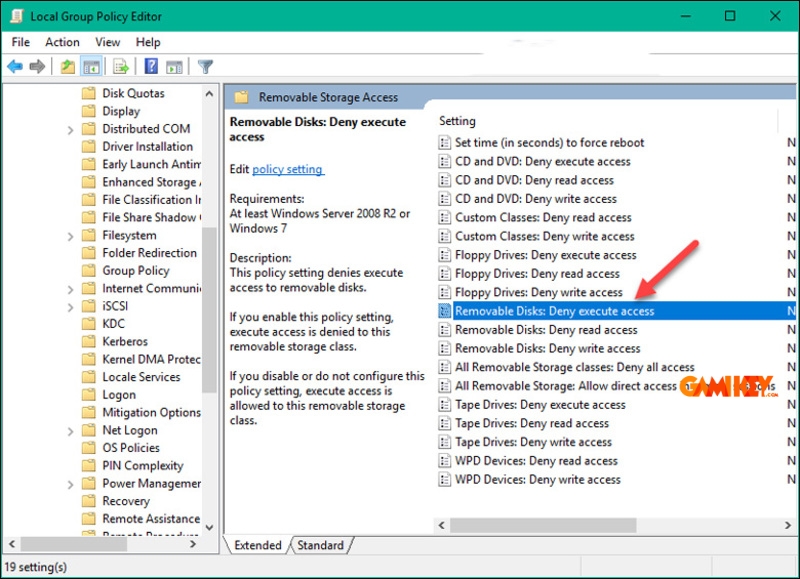Screen dimensions: 800x579
Task: Click tree scrollbar up arrow
Action: pos(209,94)
